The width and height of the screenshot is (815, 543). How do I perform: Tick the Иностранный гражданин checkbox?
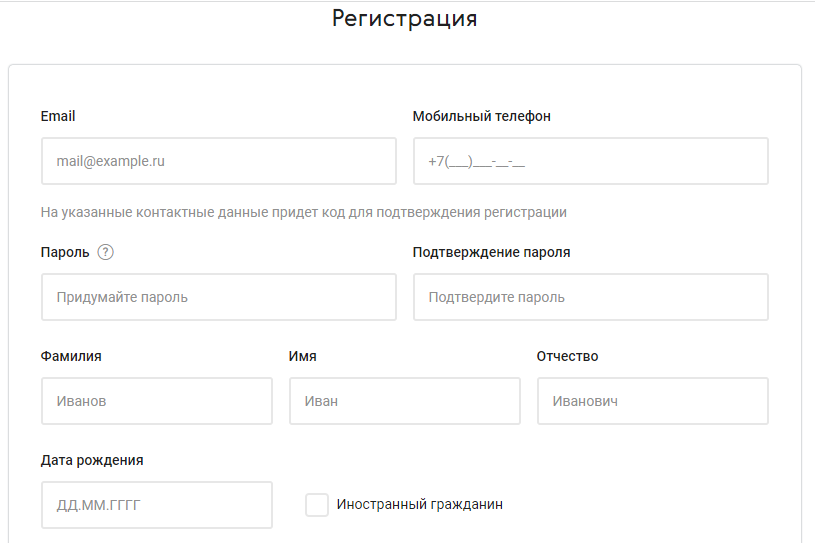317,505
